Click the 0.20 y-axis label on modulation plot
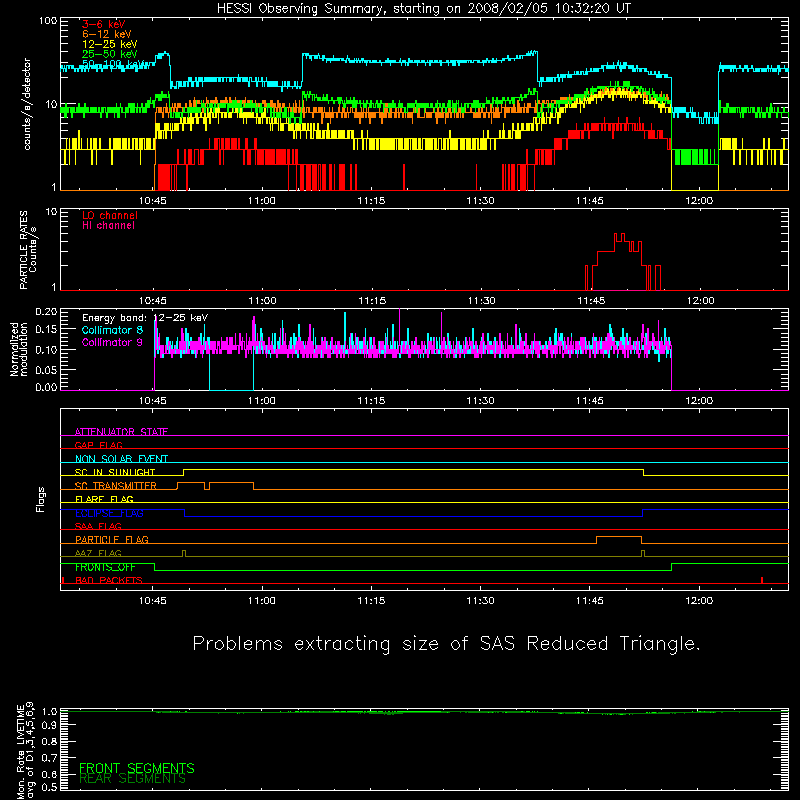 click(46, 311)
